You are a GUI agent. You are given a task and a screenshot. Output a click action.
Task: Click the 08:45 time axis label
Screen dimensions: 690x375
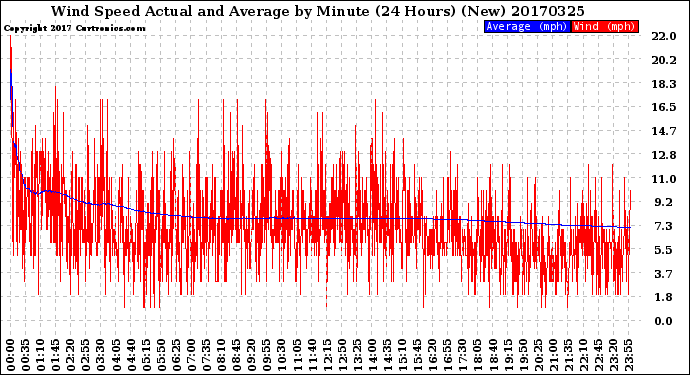click(236, 355)
